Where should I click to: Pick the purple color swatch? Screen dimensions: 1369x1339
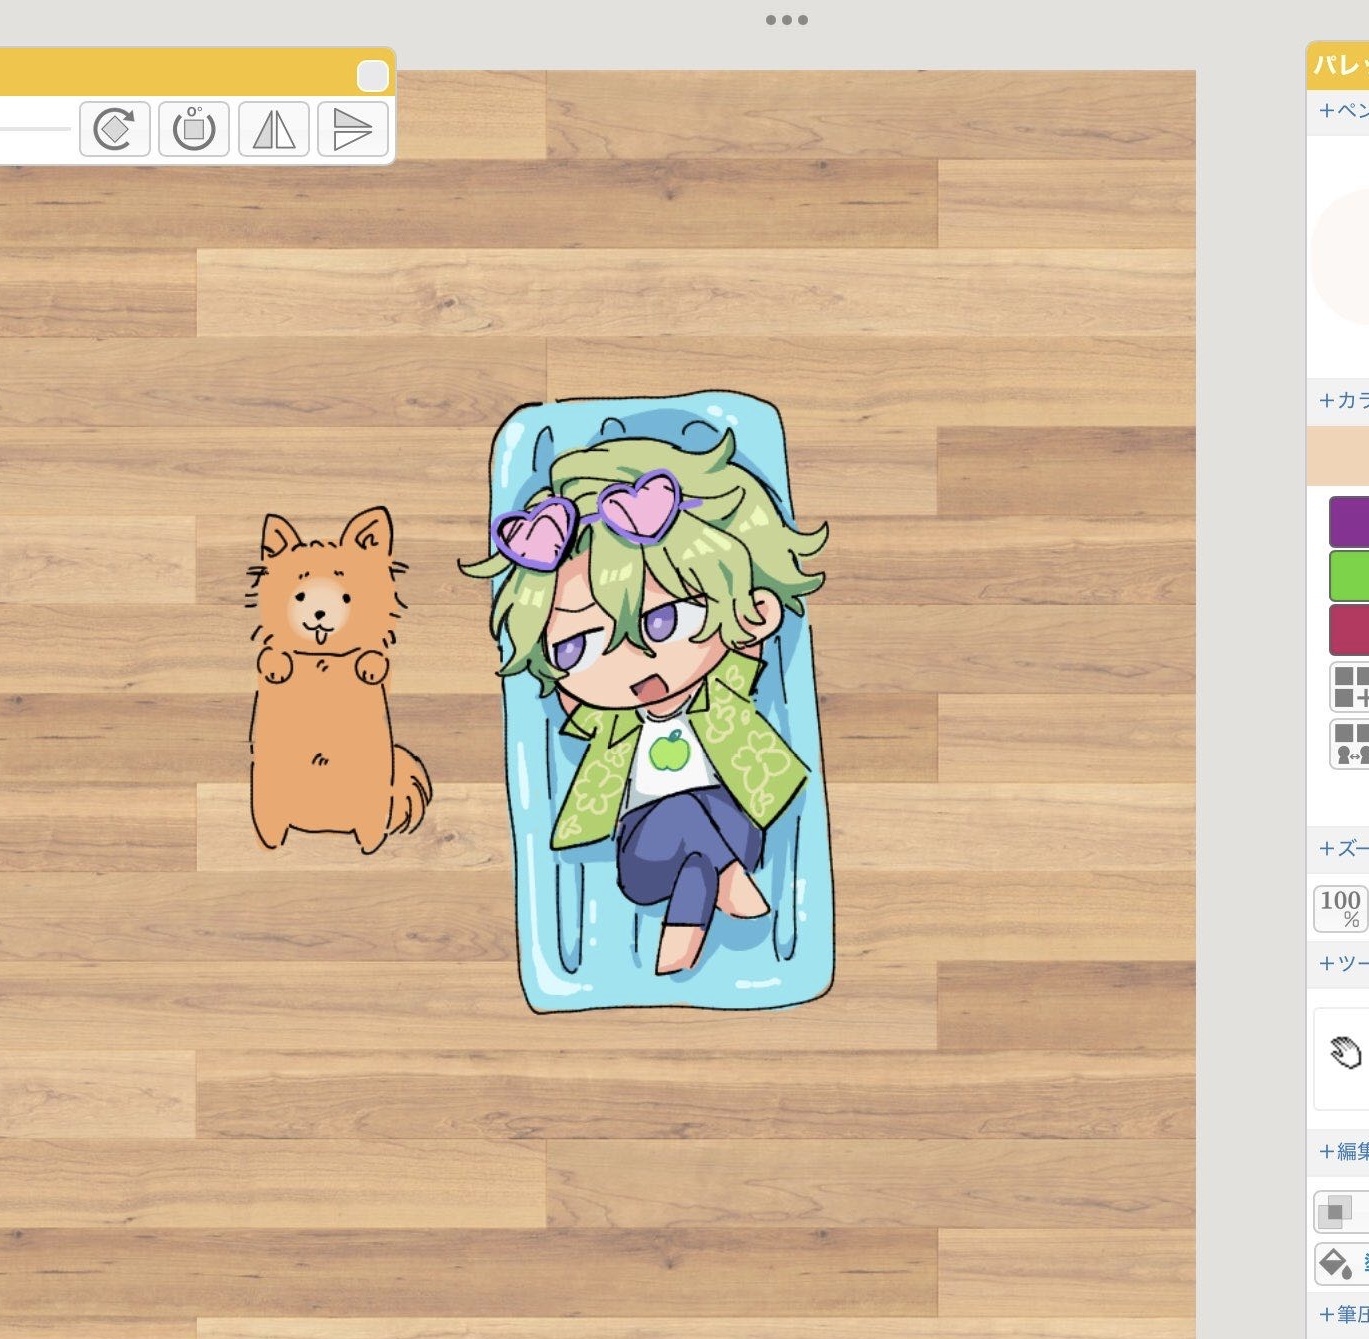[1349, 522]
